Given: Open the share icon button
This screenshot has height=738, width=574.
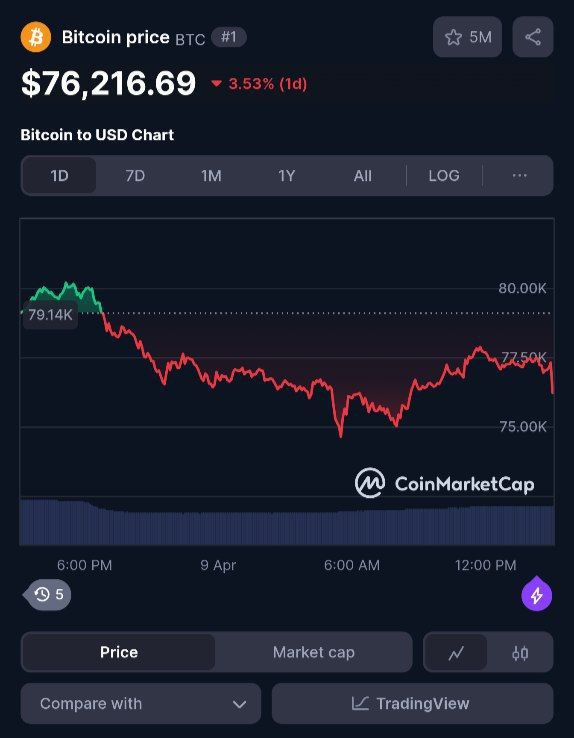Looking at the screenshot, I should pos(533,37).
